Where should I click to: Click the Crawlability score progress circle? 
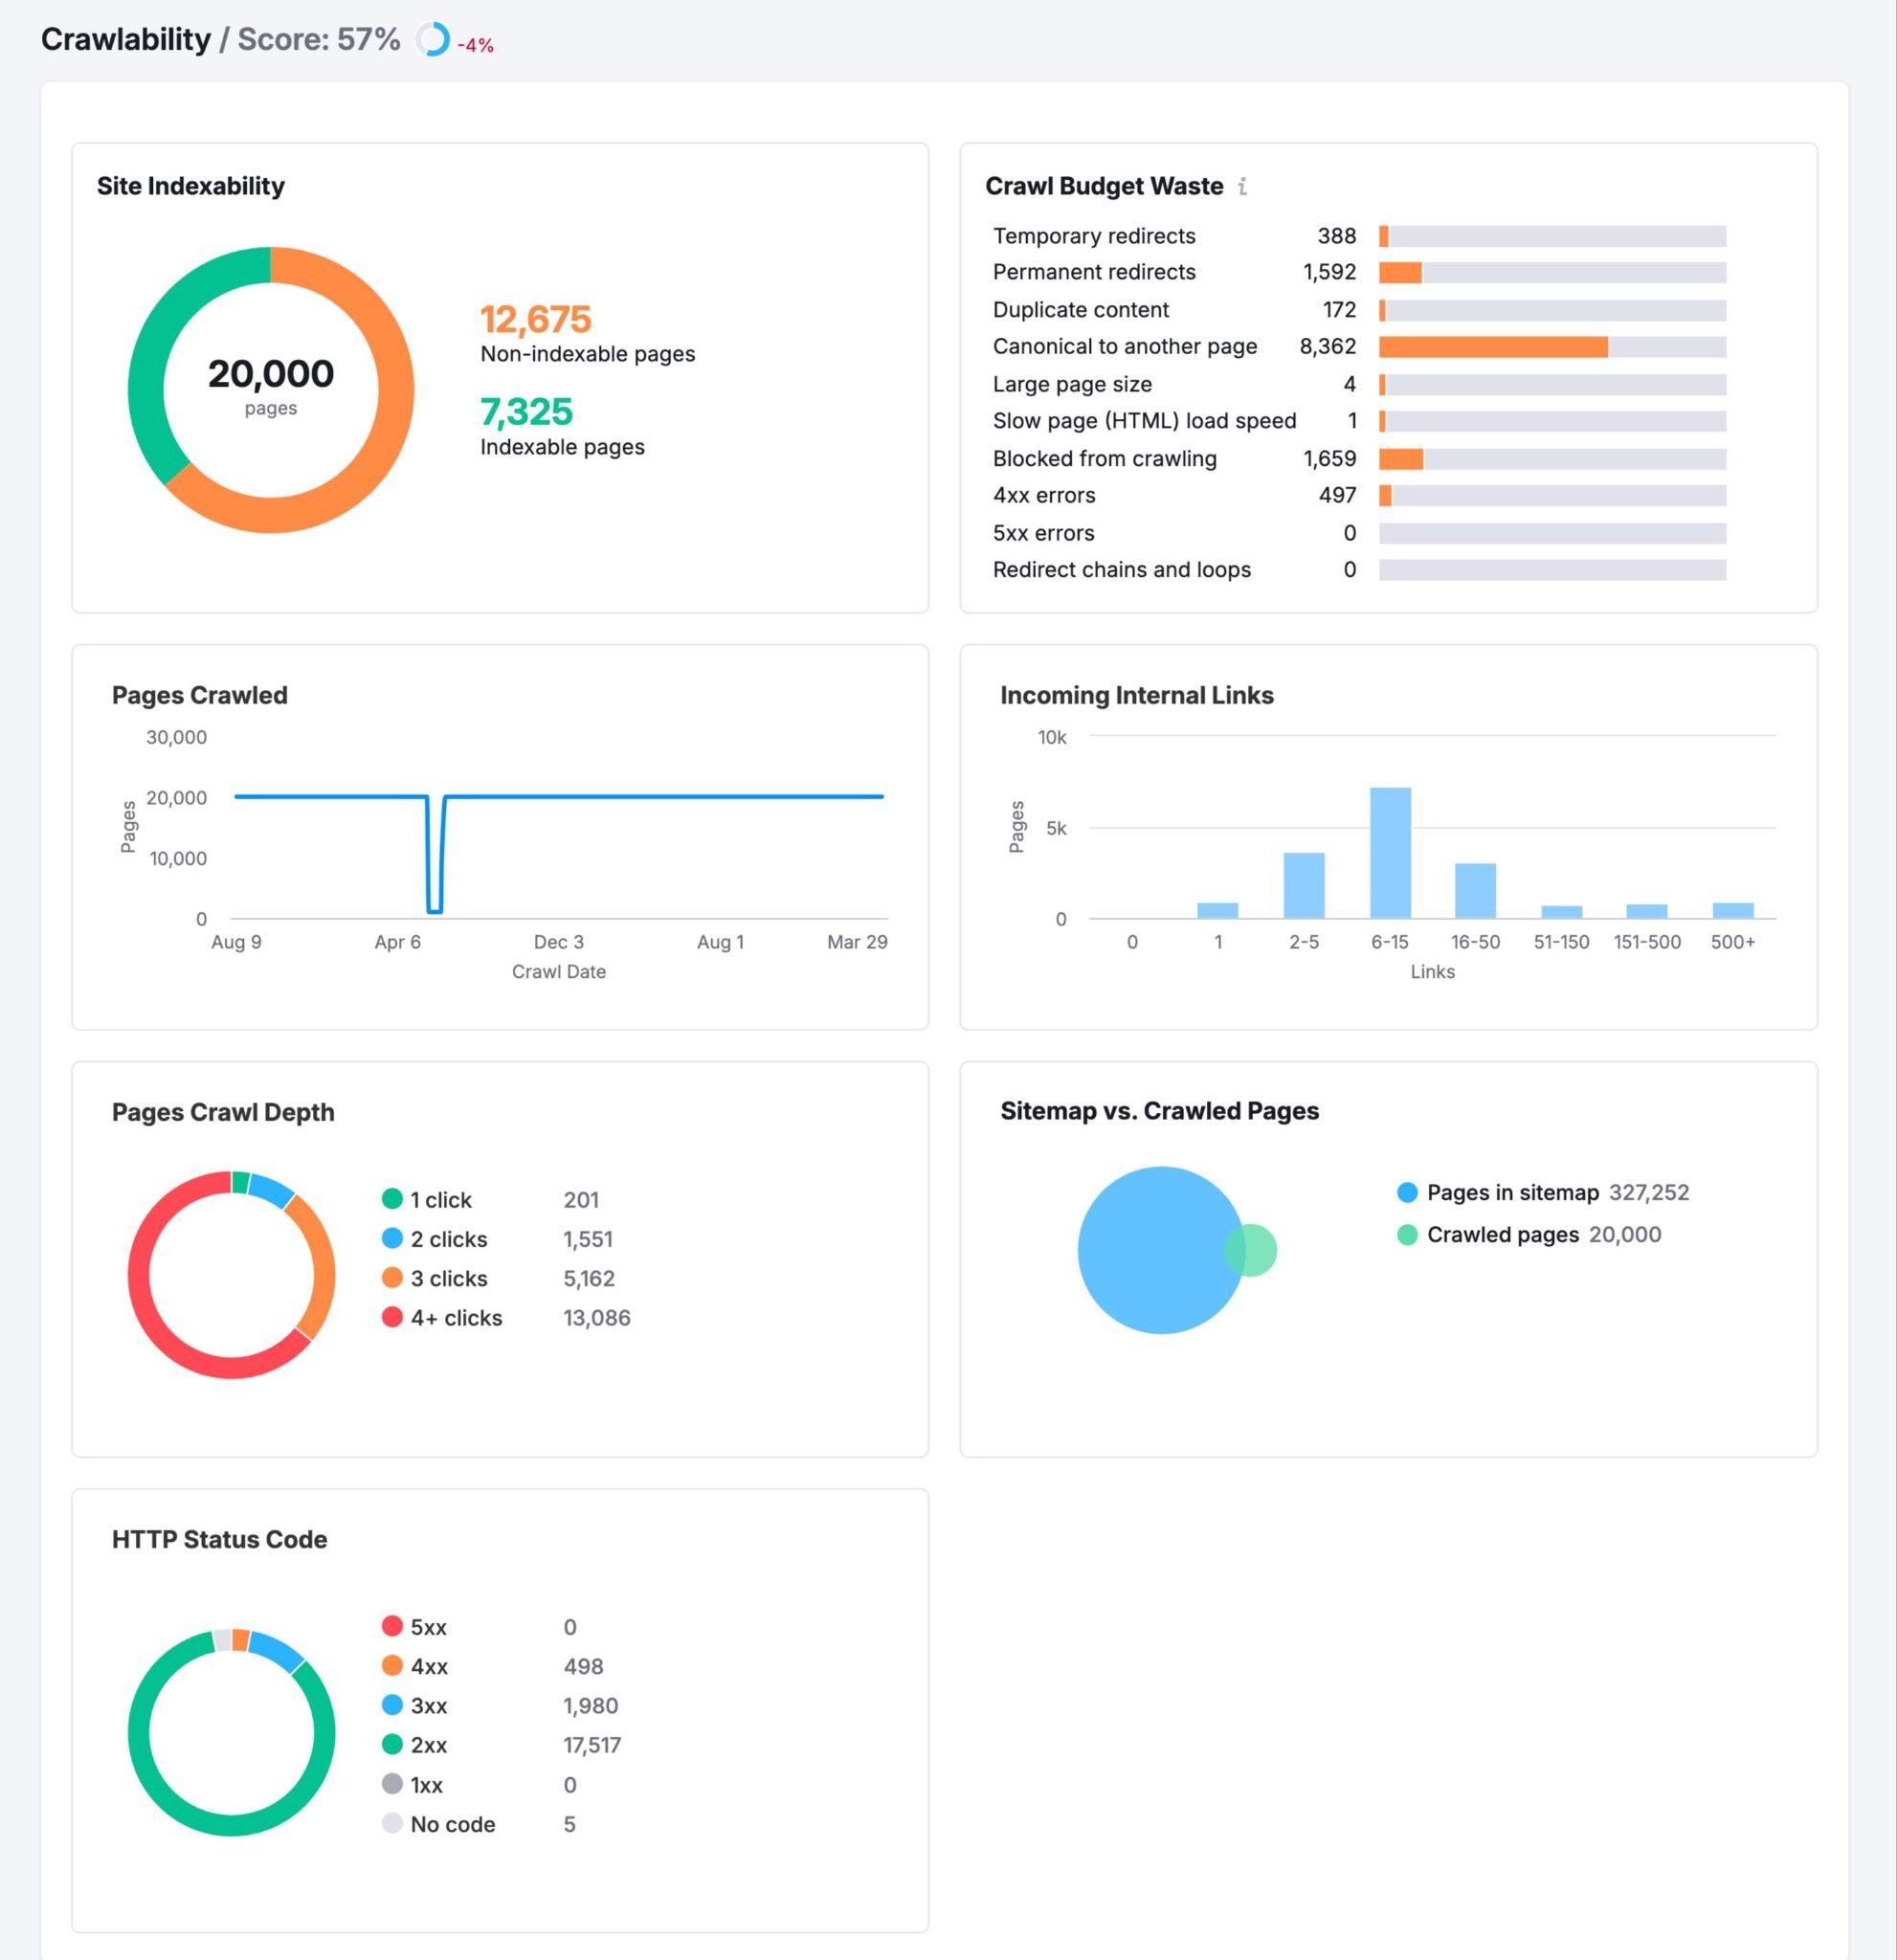click(x=433, y=40)
